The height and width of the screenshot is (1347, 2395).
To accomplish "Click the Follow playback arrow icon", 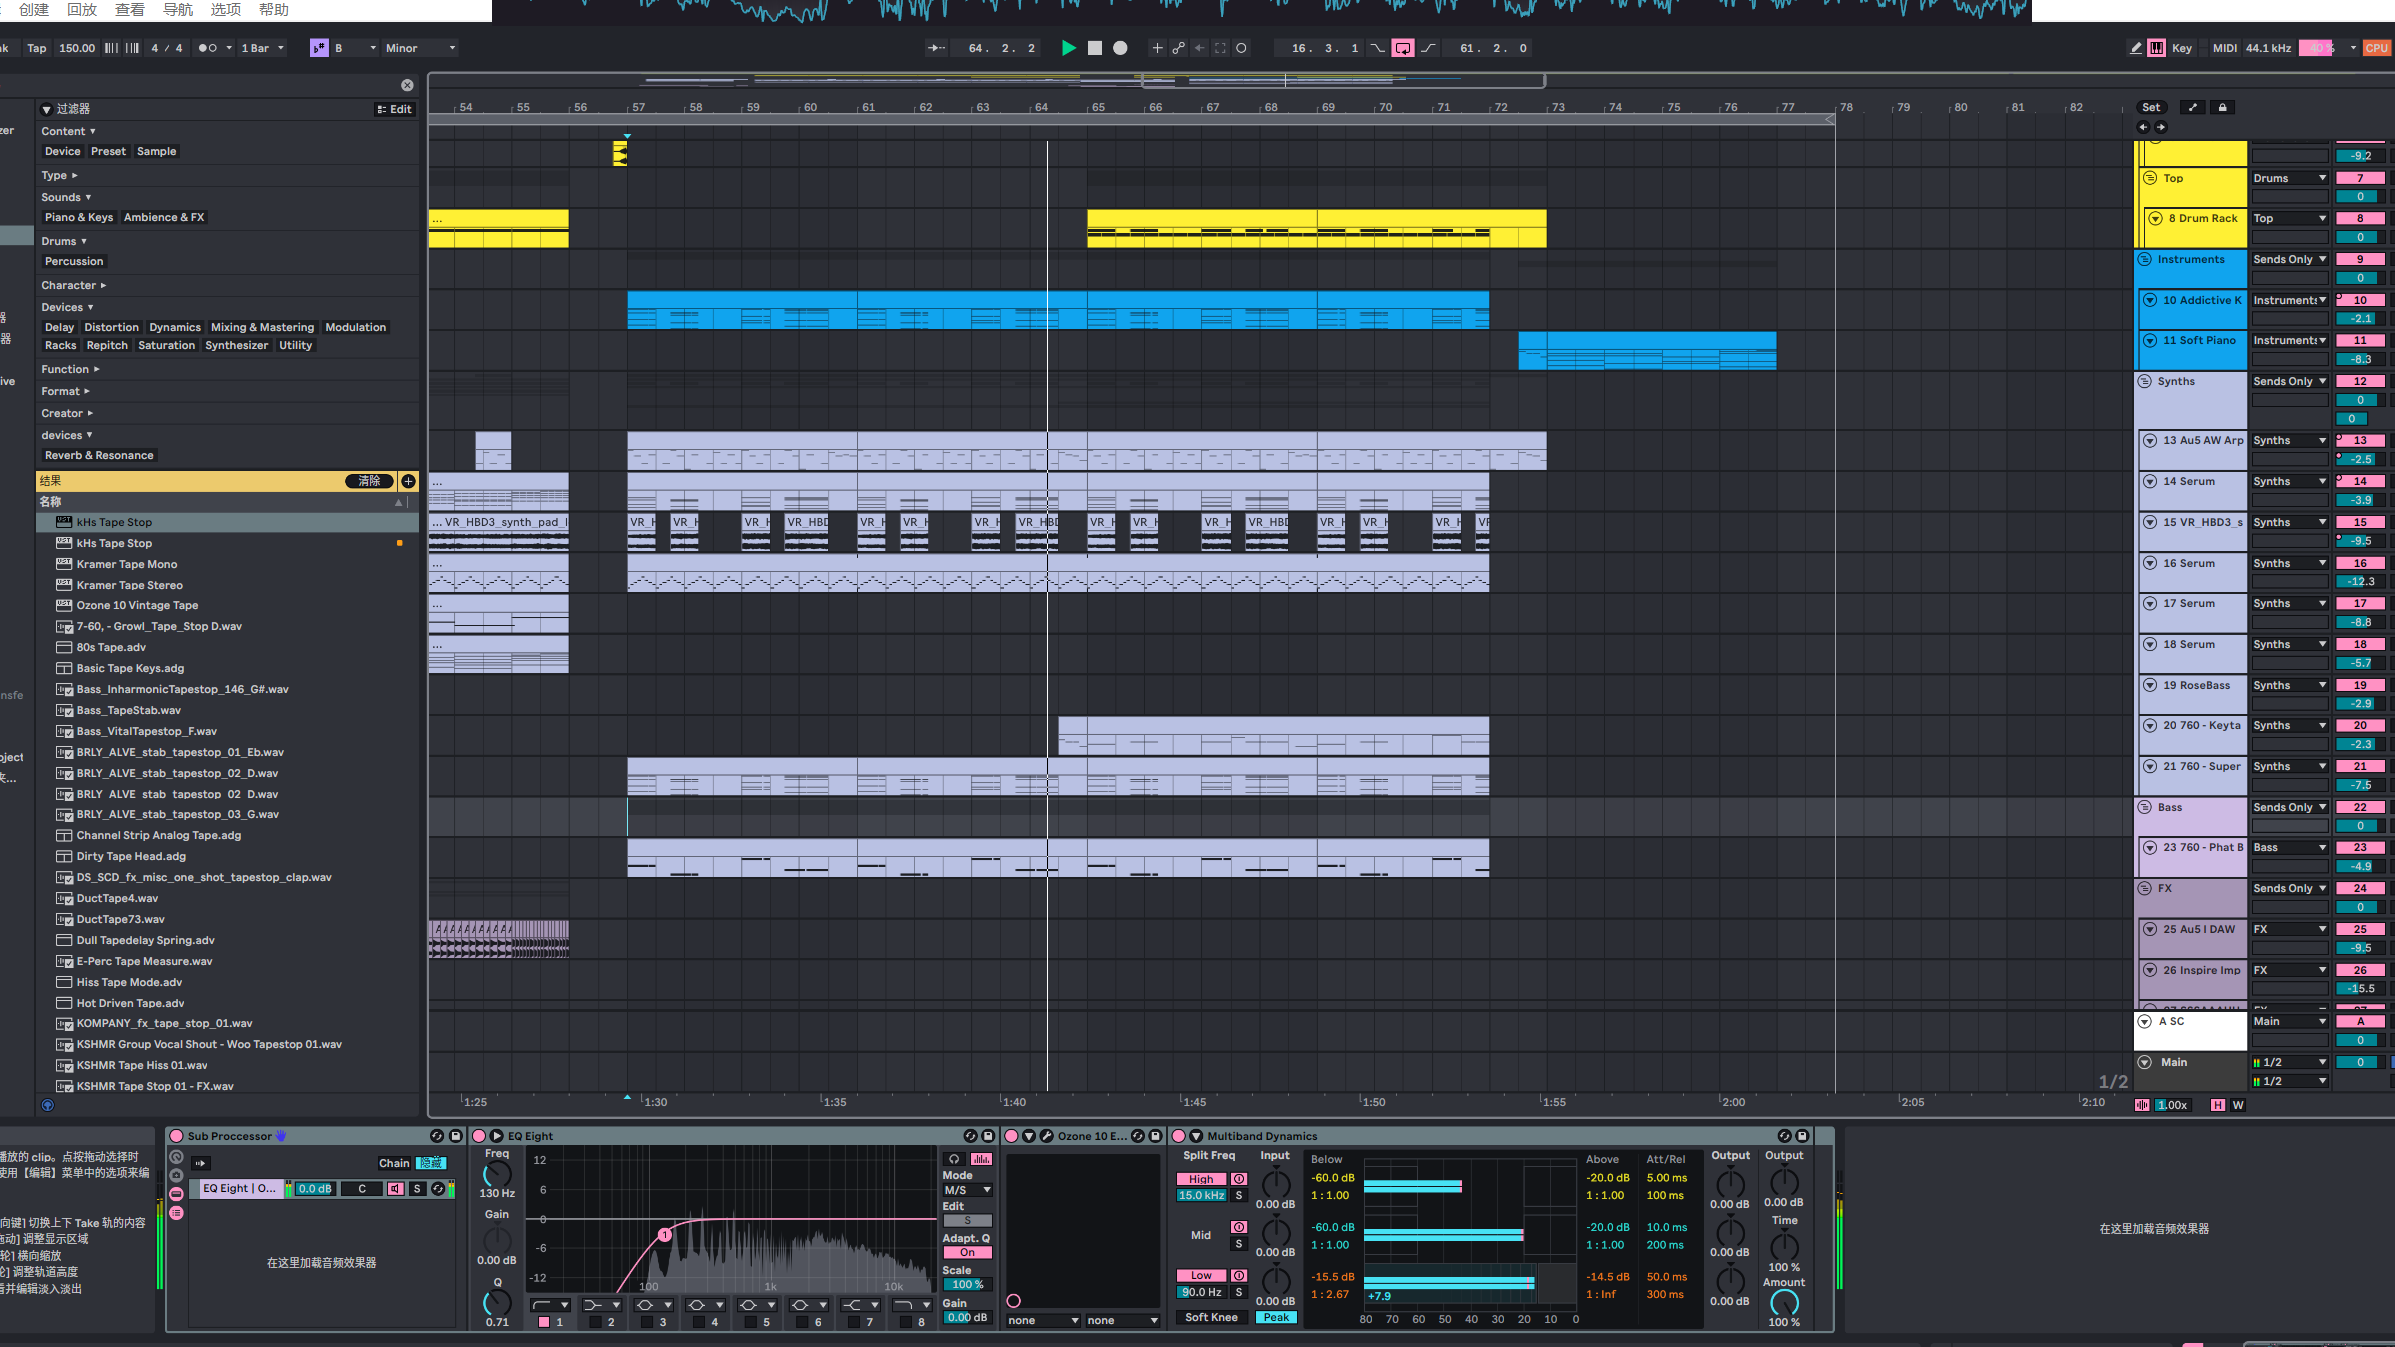I will pos(936,48).
